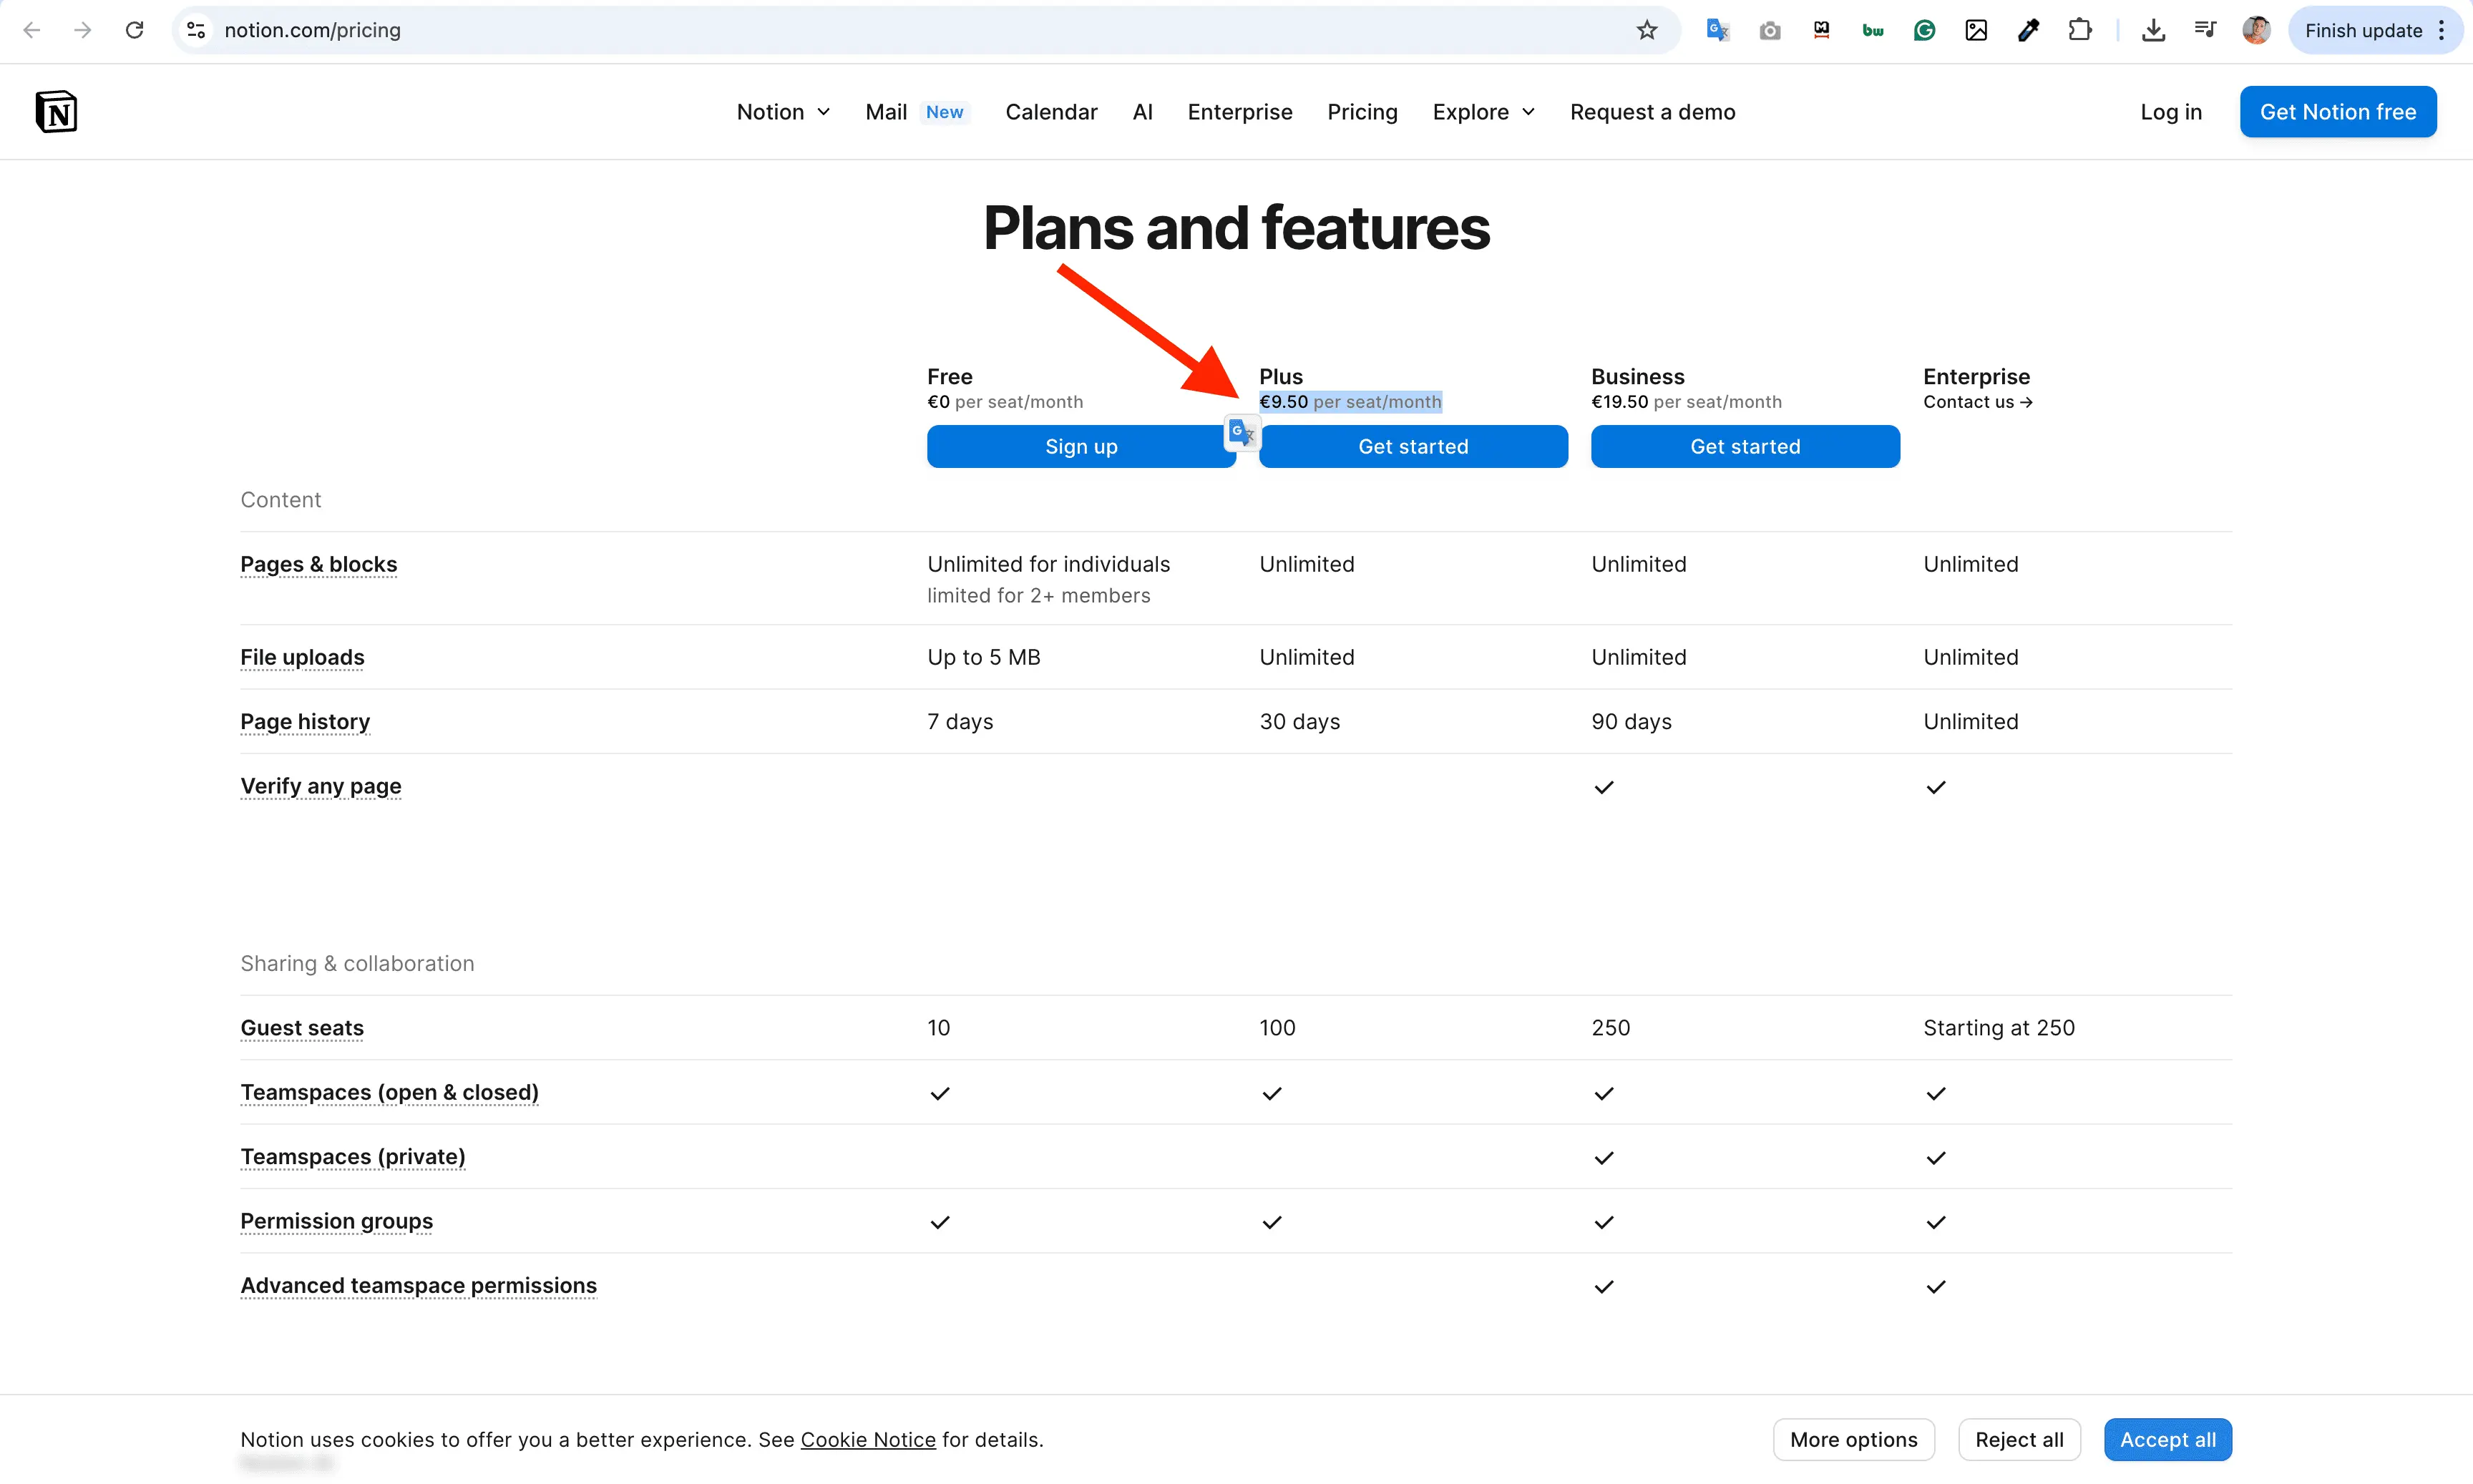Open Calendar from the navigation
Viewport: 2473px width, 1484px height.
[x=1051, y=112]
